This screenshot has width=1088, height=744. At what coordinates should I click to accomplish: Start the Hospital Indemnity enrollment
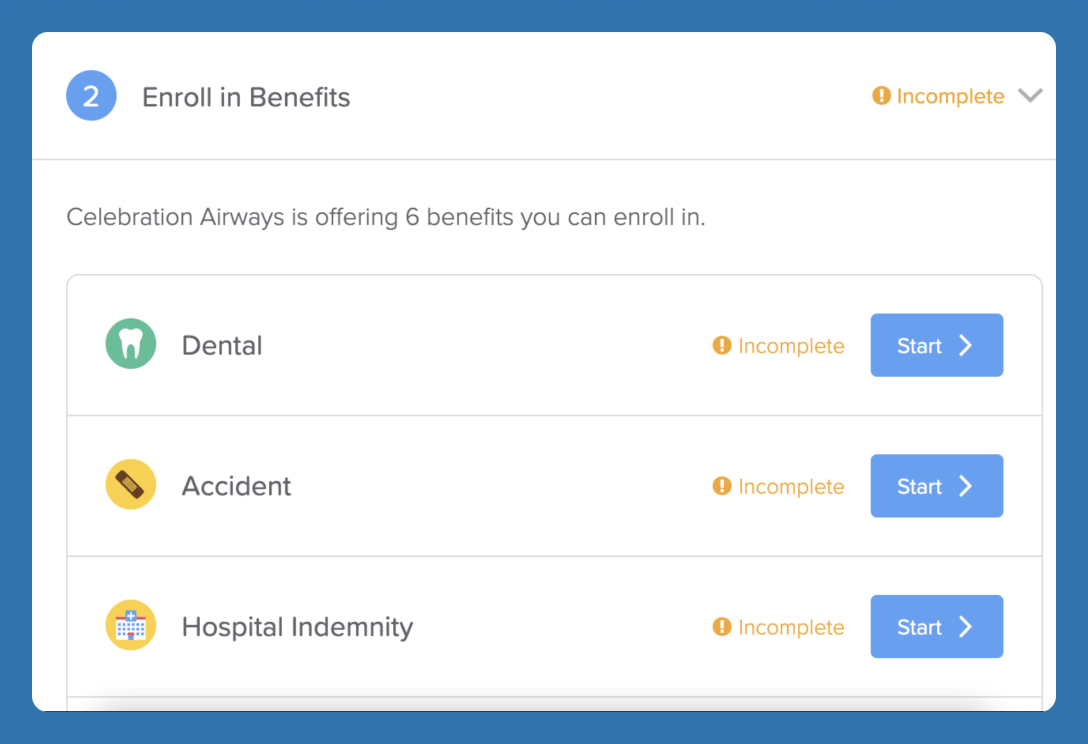click(936, 626)
